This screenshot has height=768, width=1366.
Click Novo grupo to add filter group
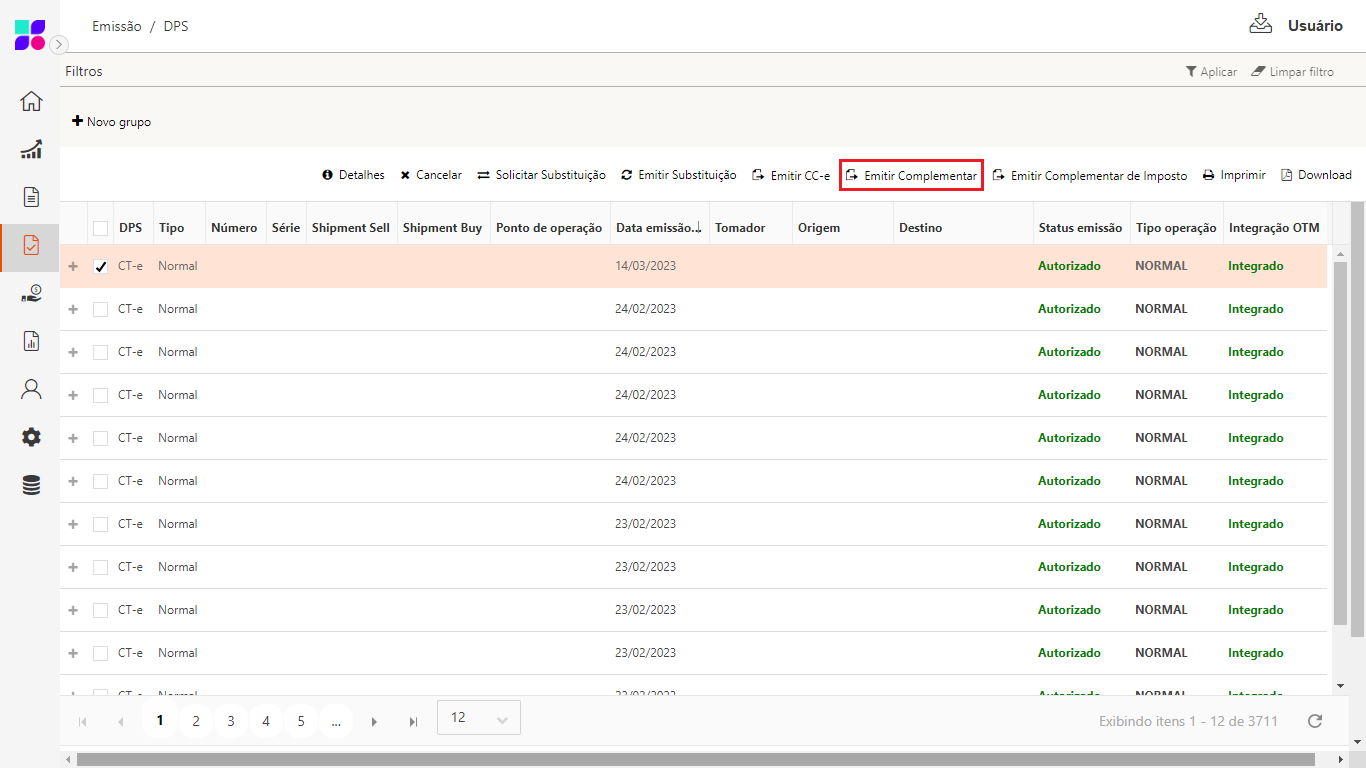(111, 122)
